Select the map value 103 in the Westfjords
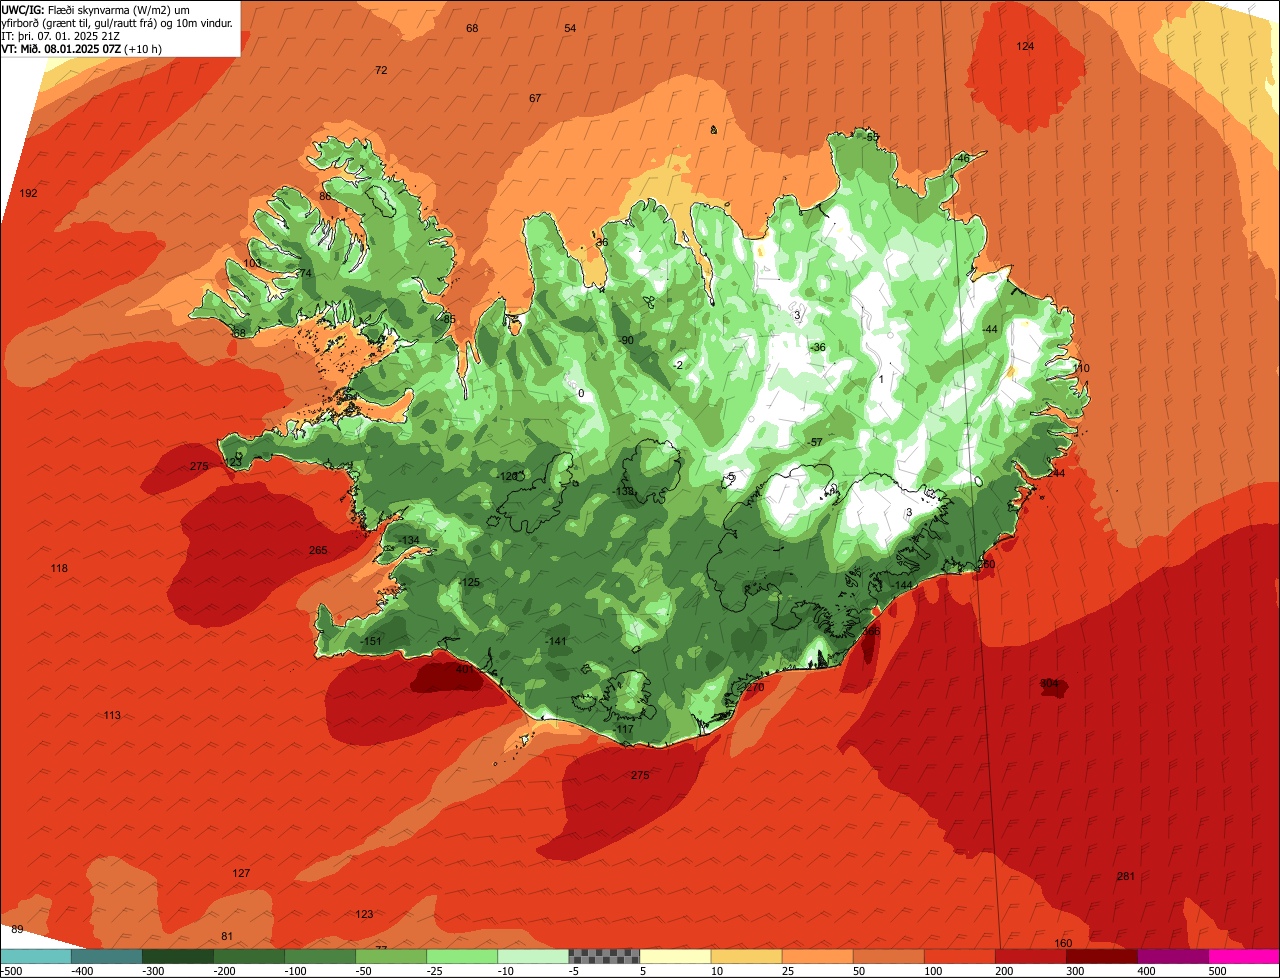Viewport: 1280px width, 978px height. coord(252,263)
